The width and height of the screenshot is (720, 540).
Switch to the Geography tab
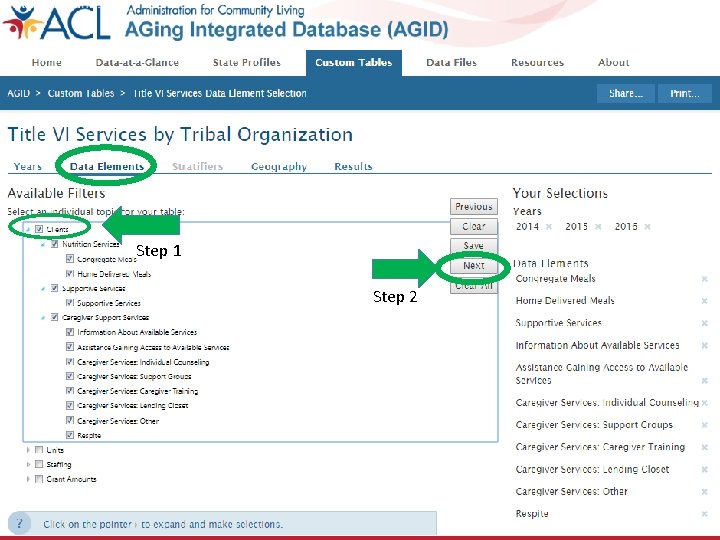click(x=279, y=166)
